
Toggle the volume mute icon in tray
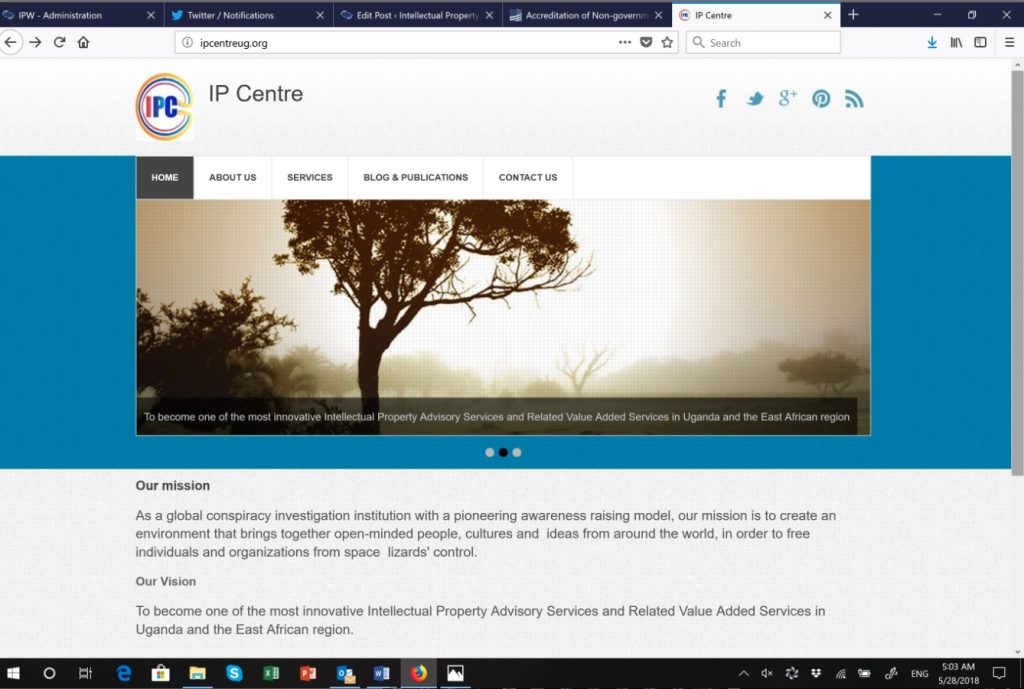point(767,673)
